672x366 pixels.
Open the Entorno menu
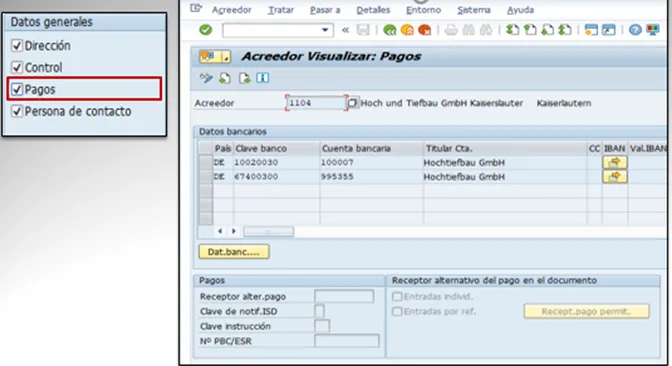click(423, 10)
